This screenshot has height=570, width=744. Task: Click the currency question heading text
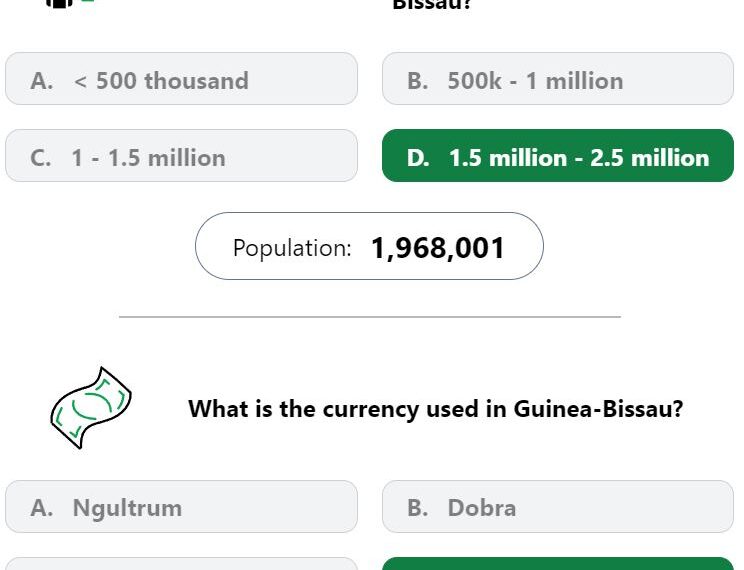click(x=436, y=409)
